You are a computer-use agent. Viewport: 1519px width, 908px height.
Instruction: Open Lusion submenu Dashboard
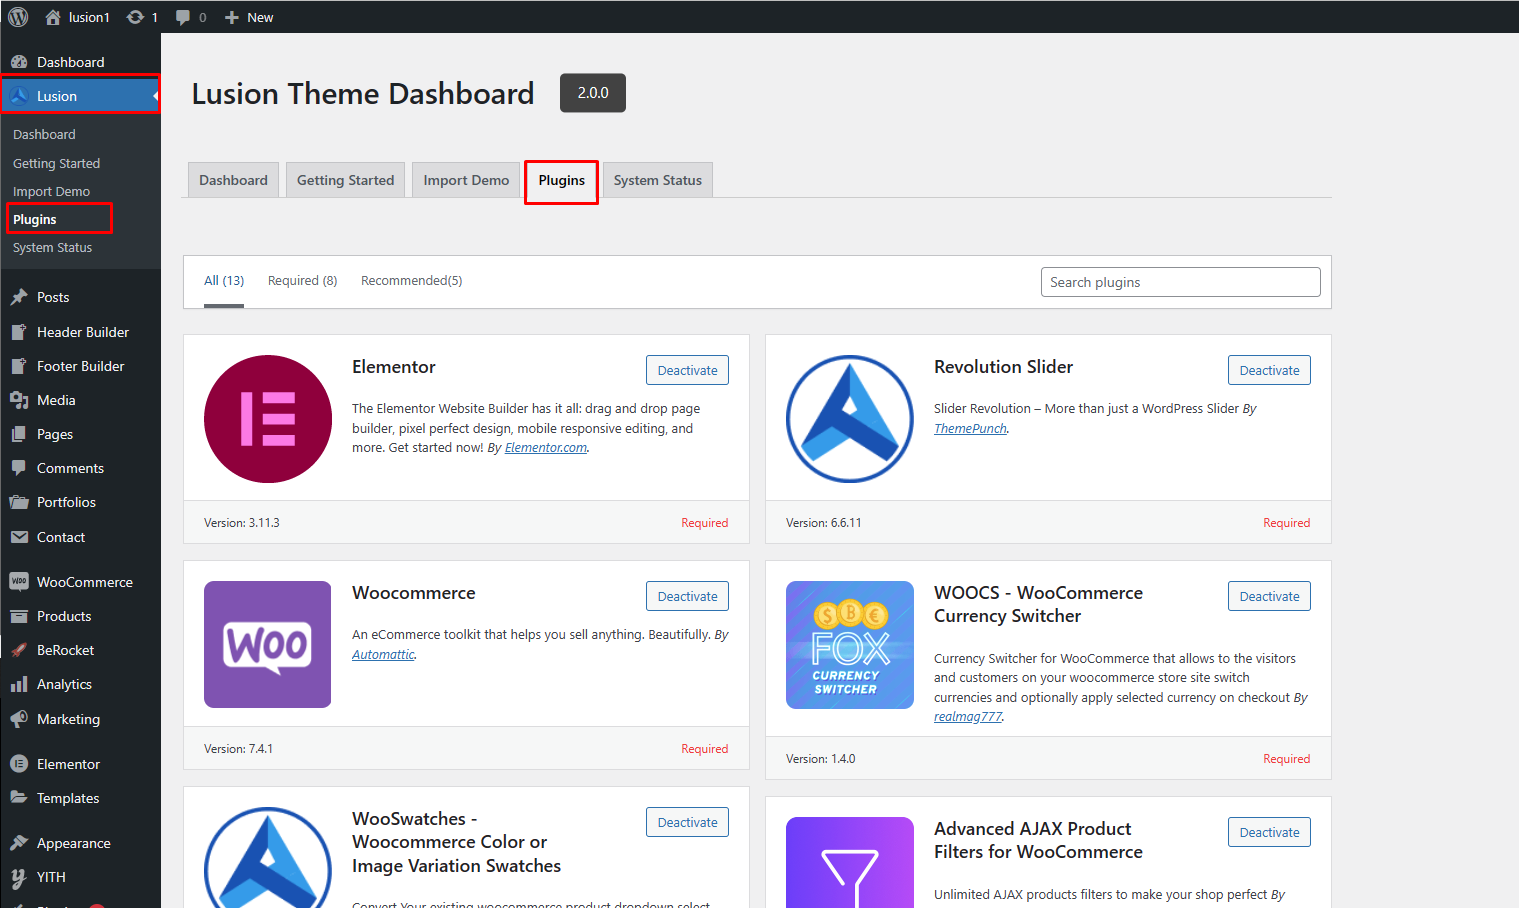pos(44,134)
